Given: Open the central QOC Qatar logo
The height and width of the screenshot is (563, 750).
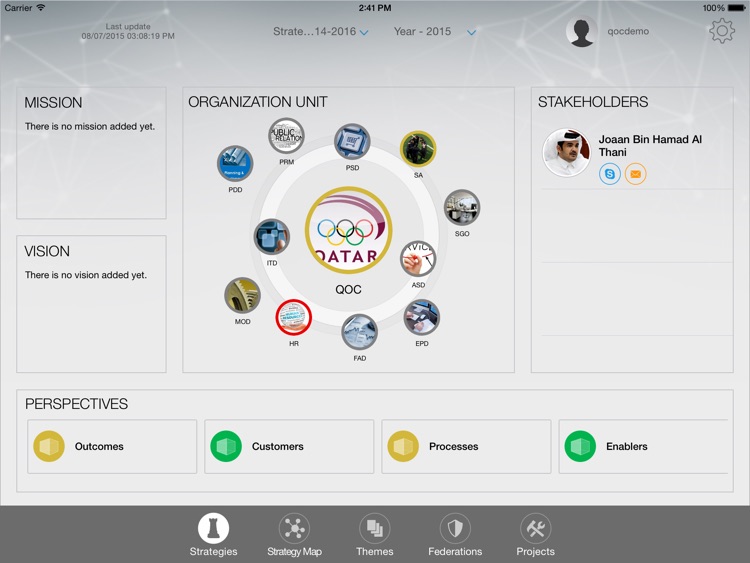Looking at the screenshot, I should 349,231.
